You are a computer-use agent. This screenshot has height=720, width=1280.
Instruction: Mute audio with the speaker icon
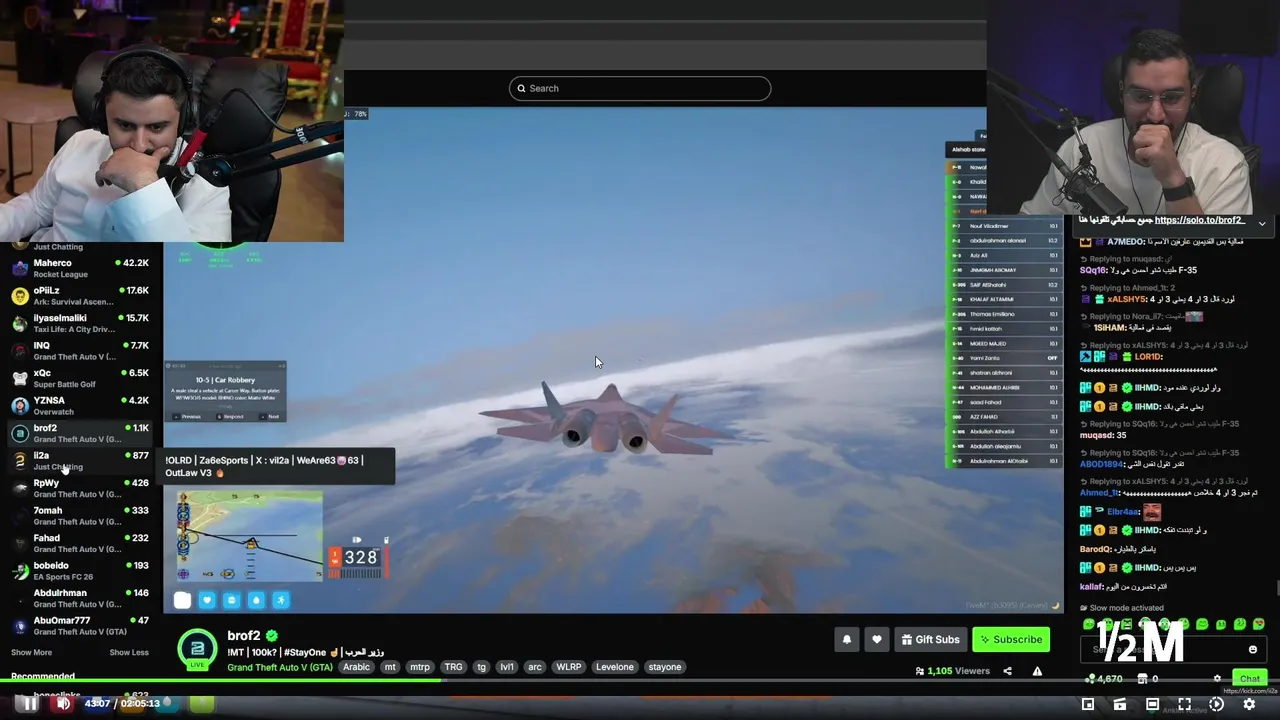pos(63,704)
